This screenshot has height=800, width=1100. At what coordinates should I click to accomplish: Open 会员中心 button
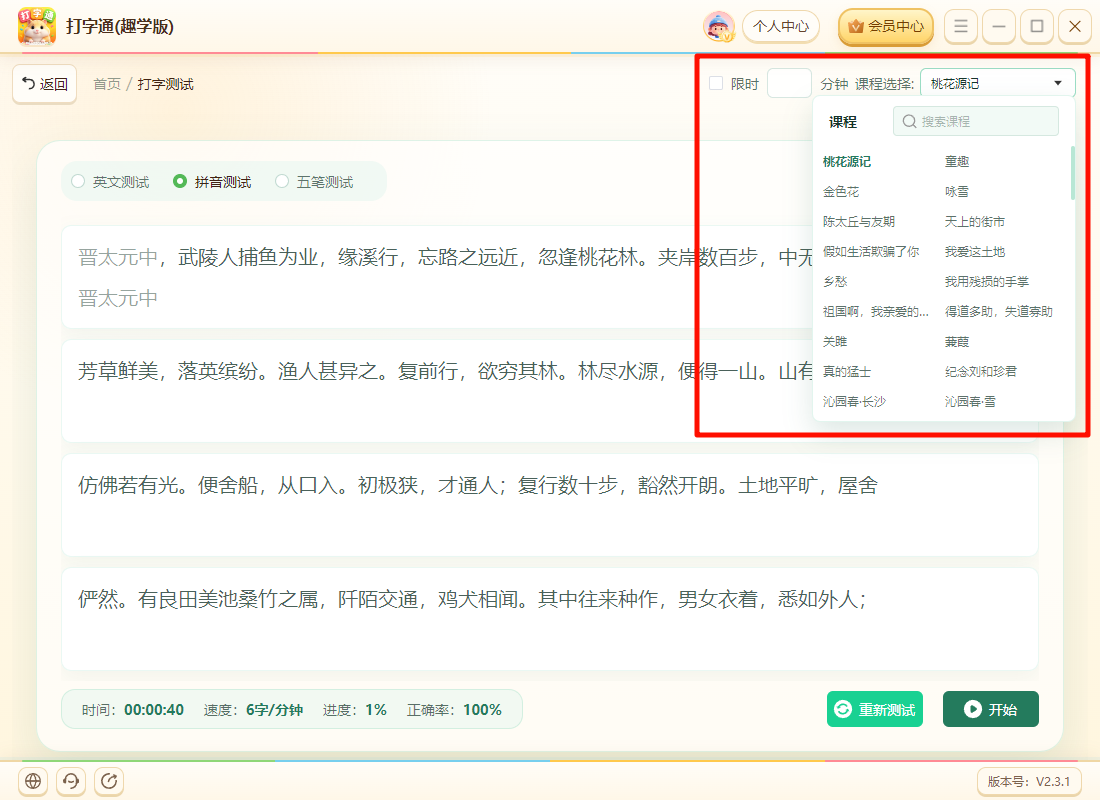click(886, 27)
